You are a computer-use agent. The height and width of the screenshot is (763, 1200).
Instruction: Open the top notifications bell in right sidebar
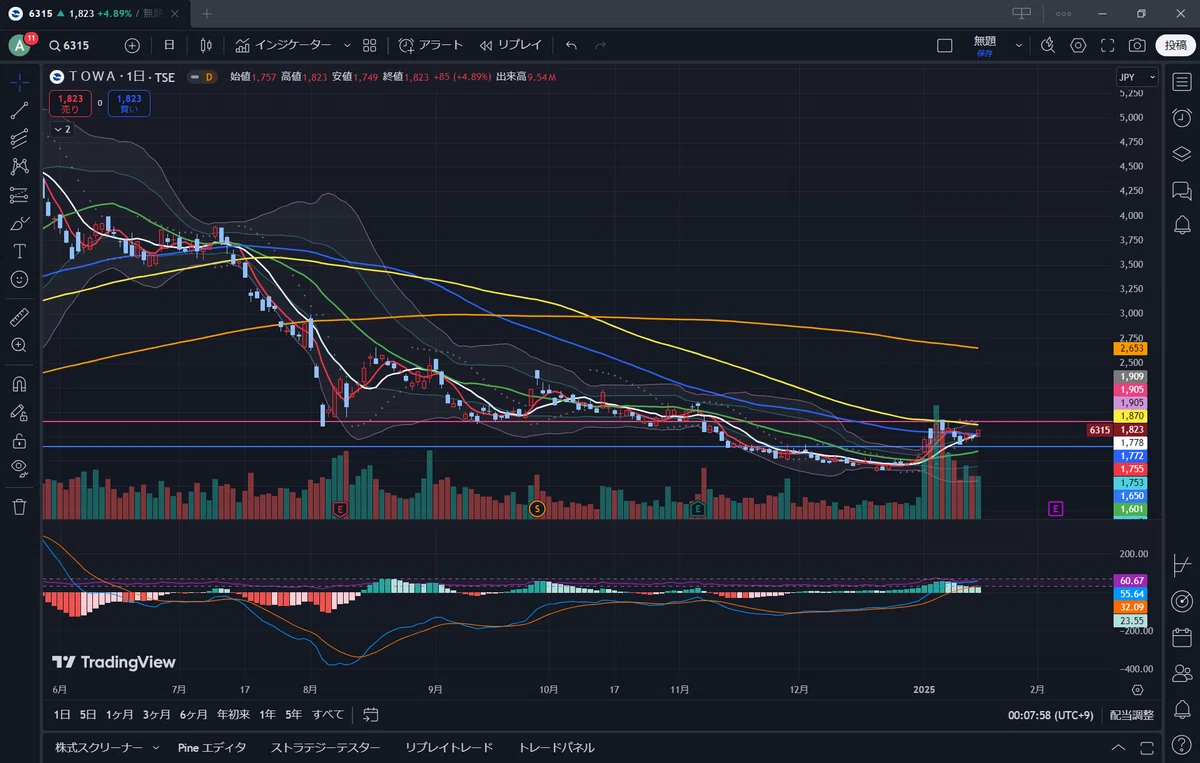(1181, 225)
